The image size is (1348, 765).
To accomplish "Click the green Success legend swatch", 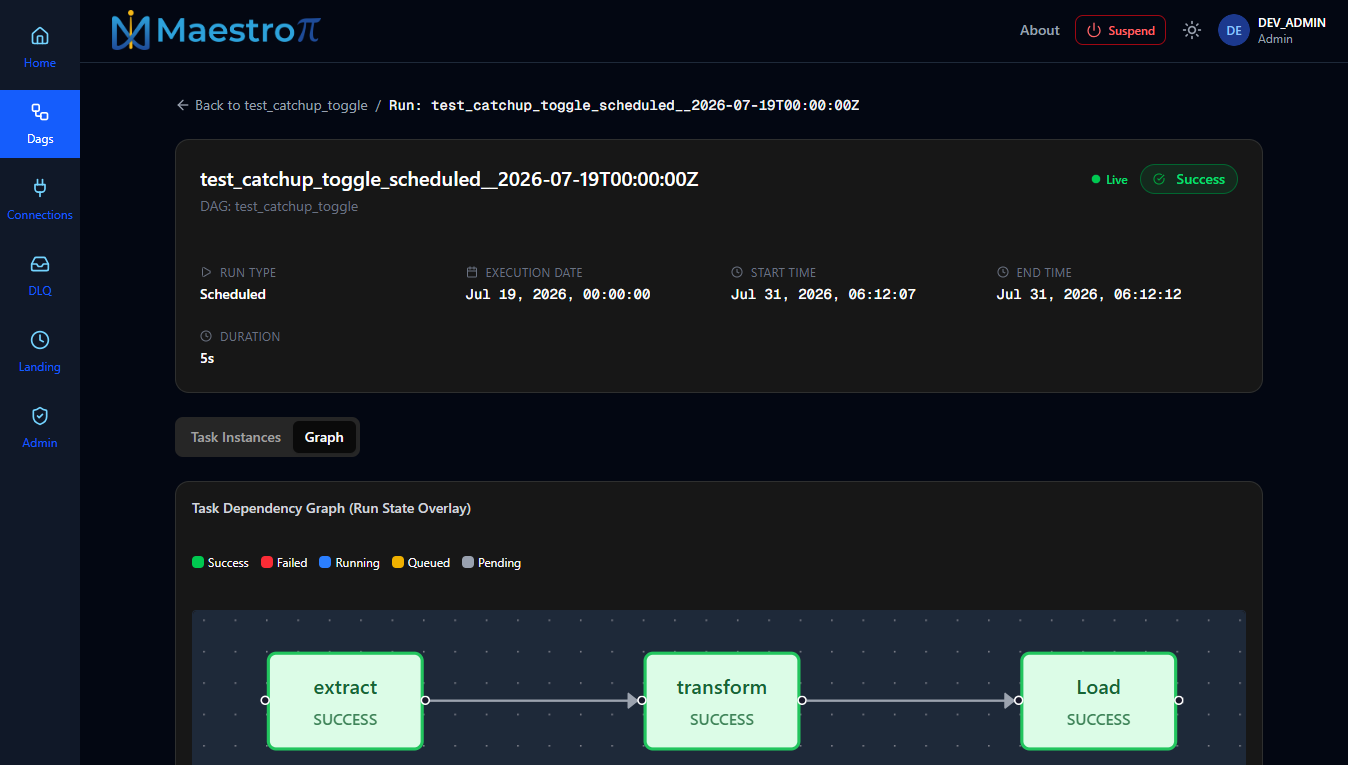I will [x=198, y=562].
